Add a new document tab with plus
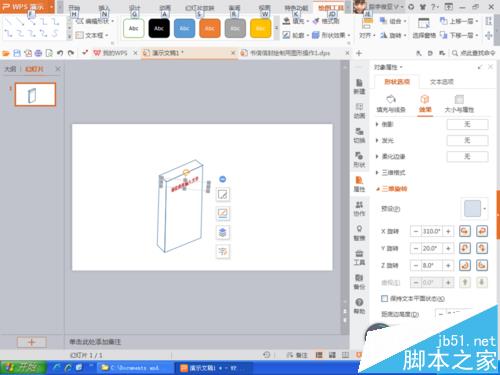 pos(359,53)
